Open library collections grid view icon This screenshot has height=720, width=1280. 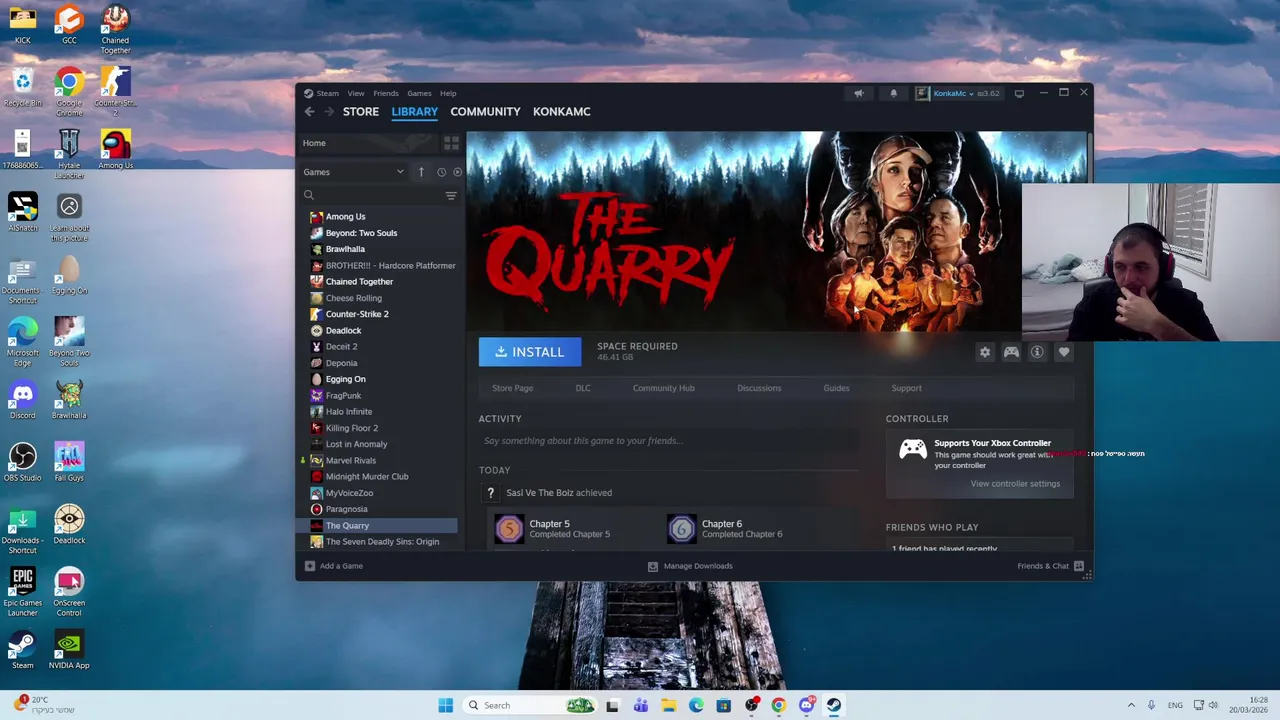451,143
